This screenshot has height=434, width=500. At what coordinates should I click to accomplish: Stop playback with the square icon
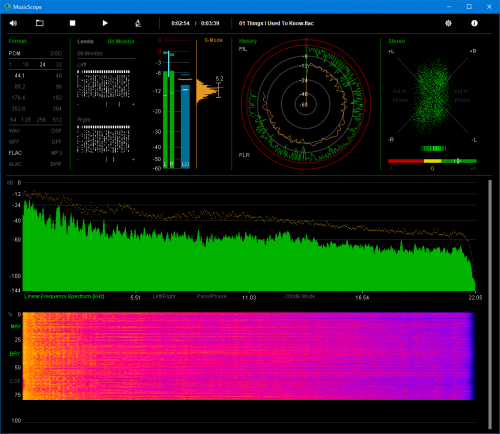(x=72, y=23)
